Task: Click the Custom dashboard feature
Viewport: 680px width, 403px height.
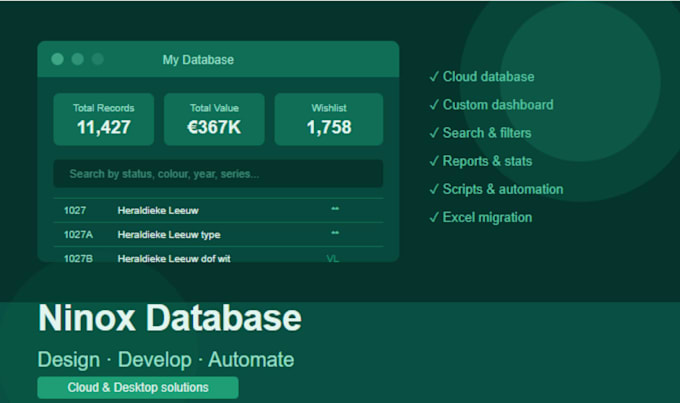Action: click(491, 105)
